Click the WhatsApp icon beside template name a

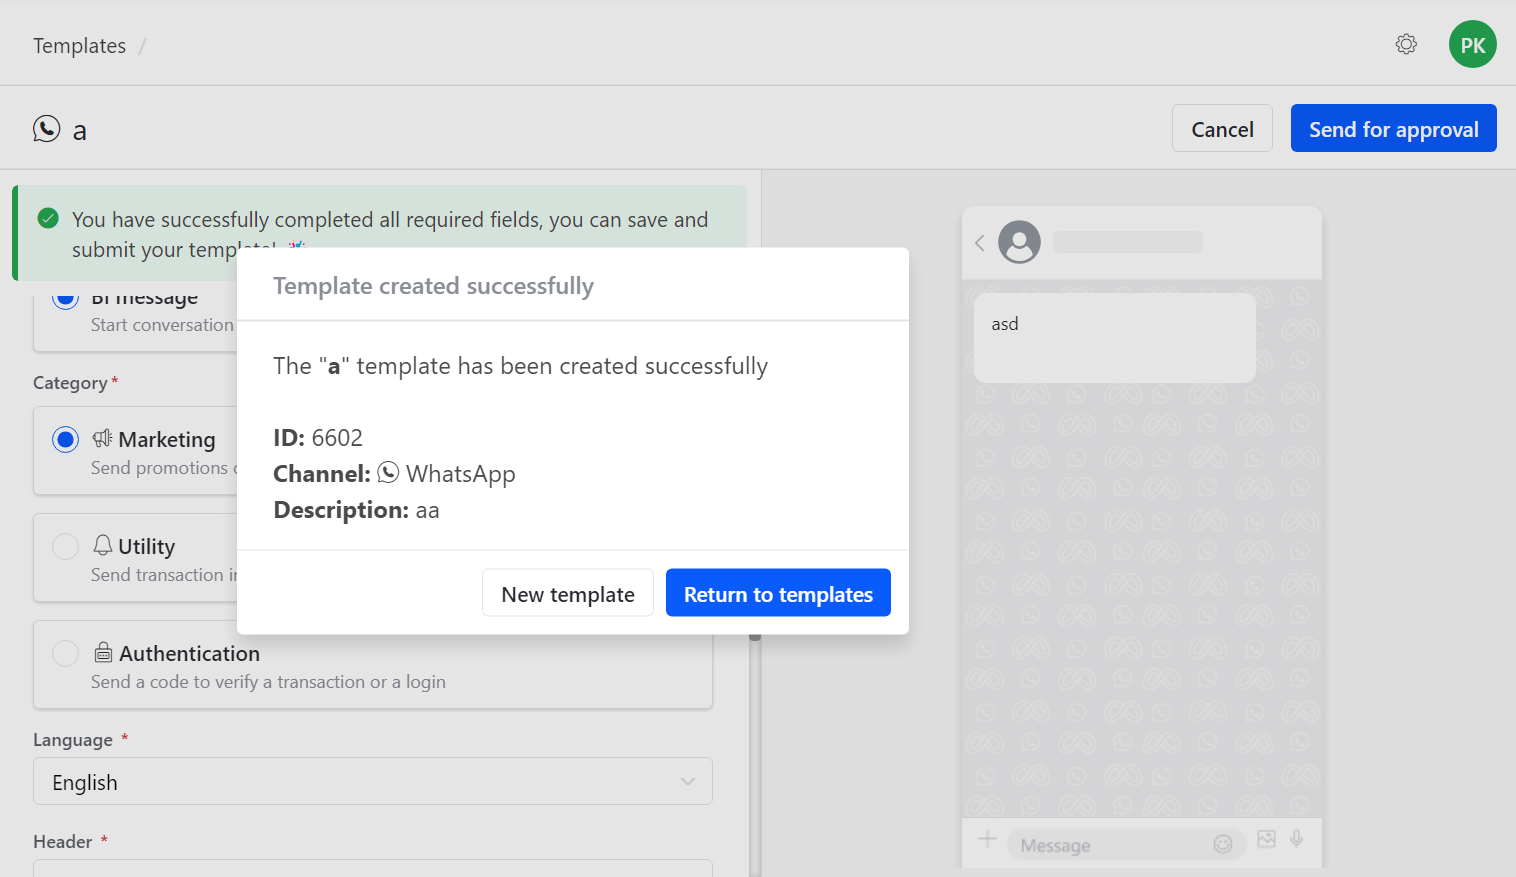click(47, 129)
